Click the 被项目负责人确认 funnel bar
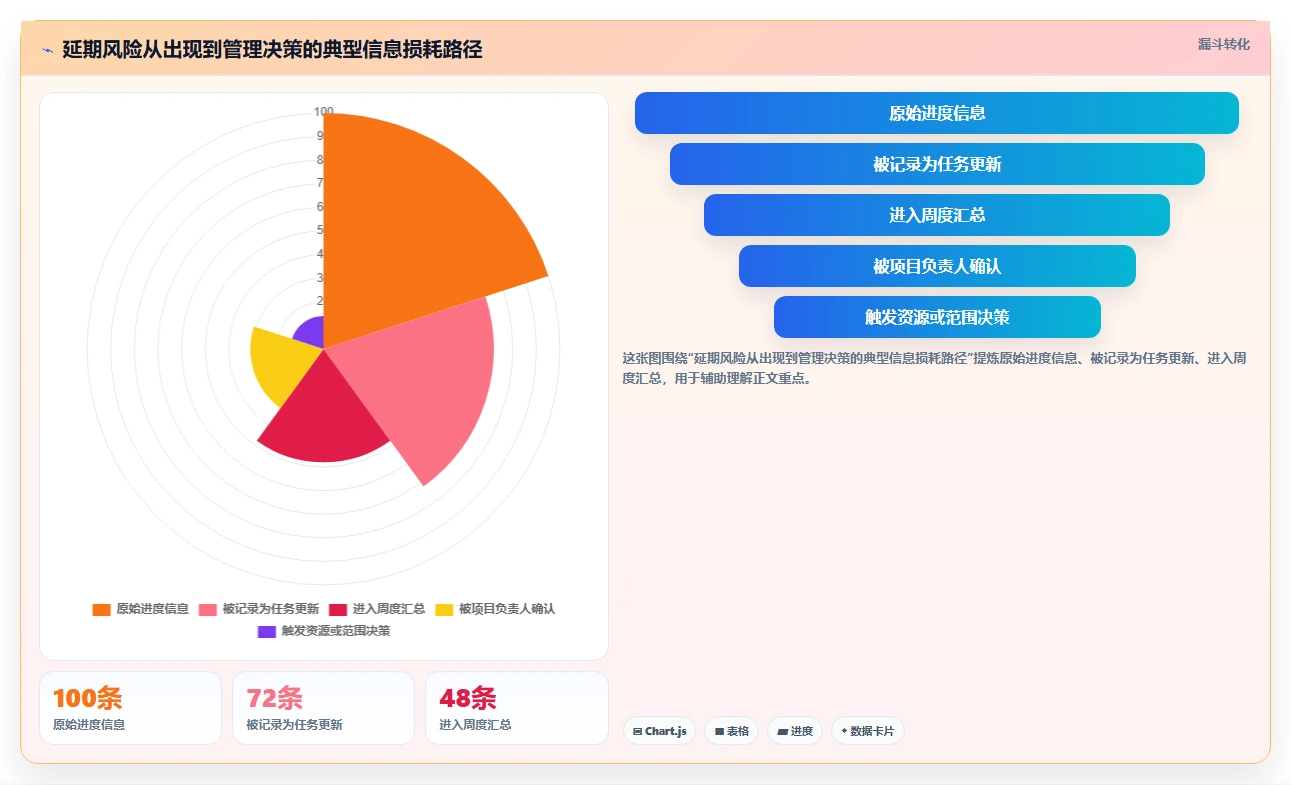This screenshot has width=1291, height=785. tap(937, 266)
